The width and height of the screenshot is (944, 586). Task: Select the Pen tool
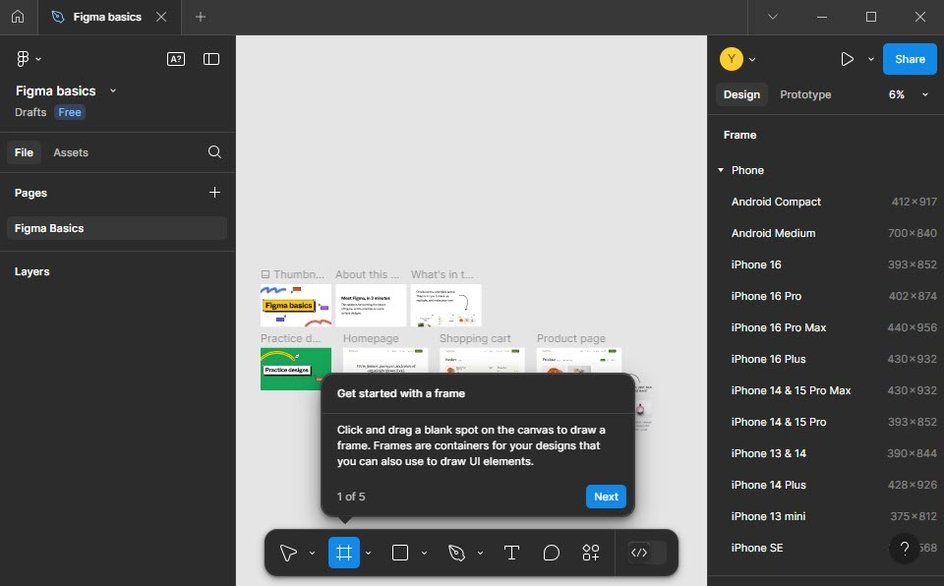[x=456, y=552]
